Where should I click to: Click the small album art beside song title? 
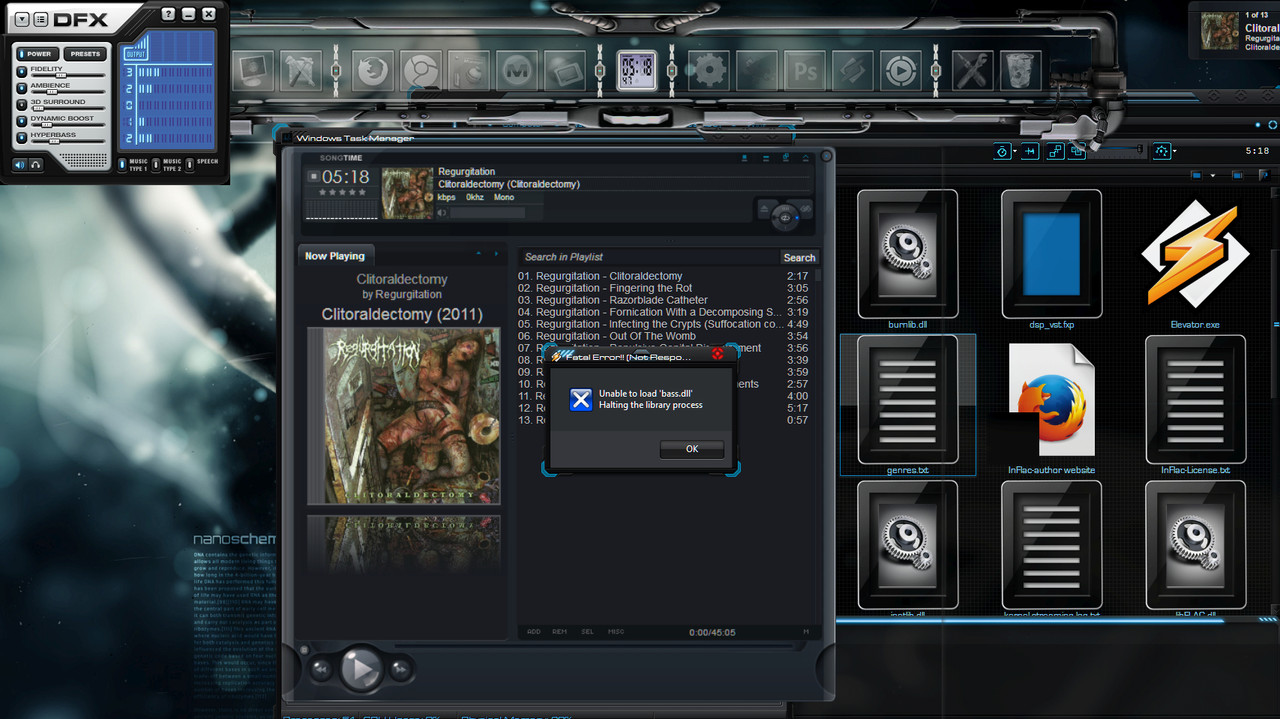pyautogui.click(x=408, y=193)
